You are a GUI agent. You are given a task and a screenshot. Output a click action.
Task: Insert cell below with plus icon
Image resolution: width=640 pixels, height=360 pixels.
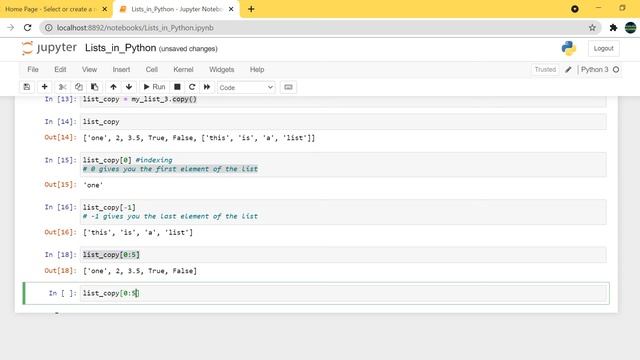pyautogui.click(x=44, y=87)
